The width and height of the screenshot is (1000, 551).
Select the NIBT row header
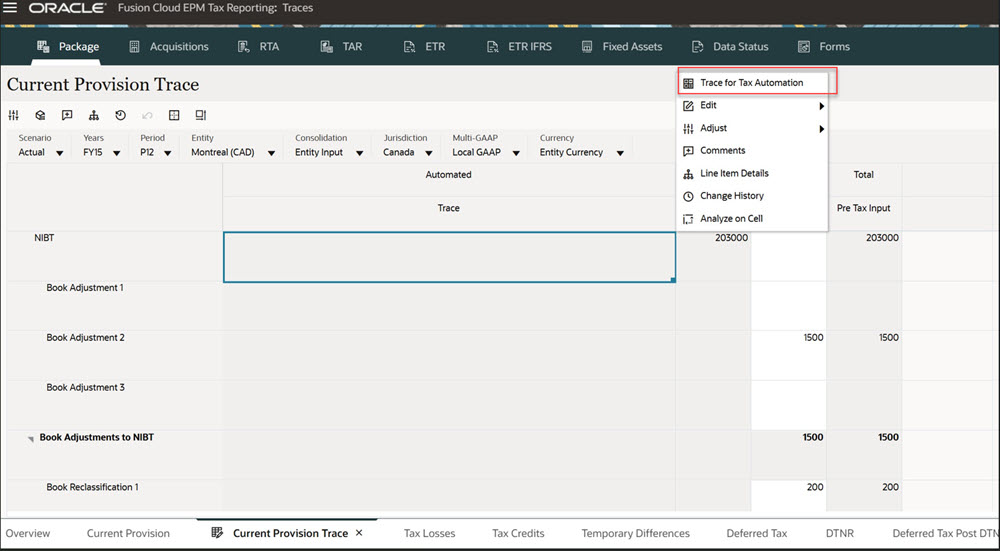(x=115, y=257)
